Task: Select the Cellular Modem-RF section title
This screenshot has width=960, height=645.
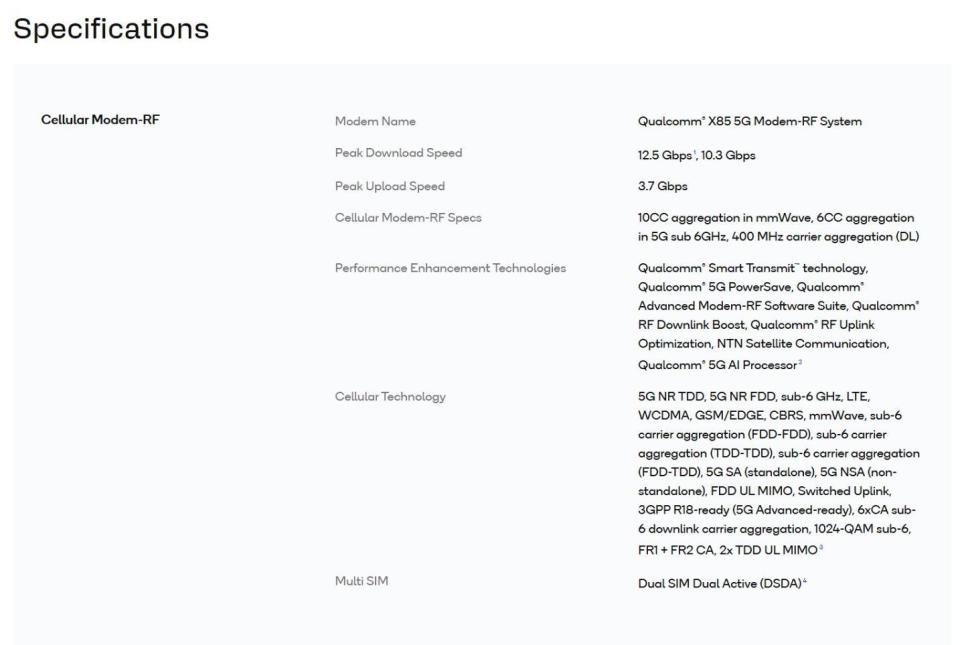Action: 100,121
